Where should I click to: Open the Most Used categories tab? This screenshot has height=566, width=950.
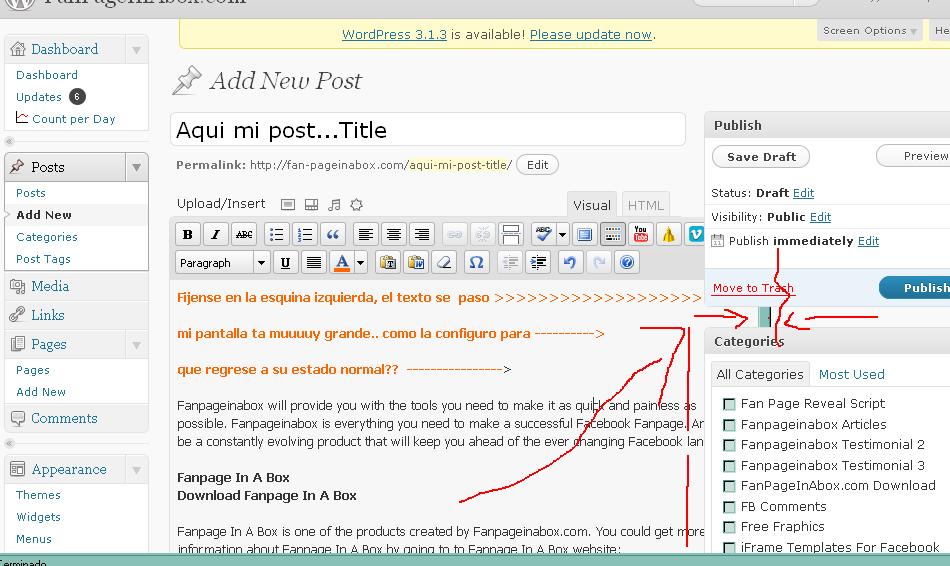point(851,375)
